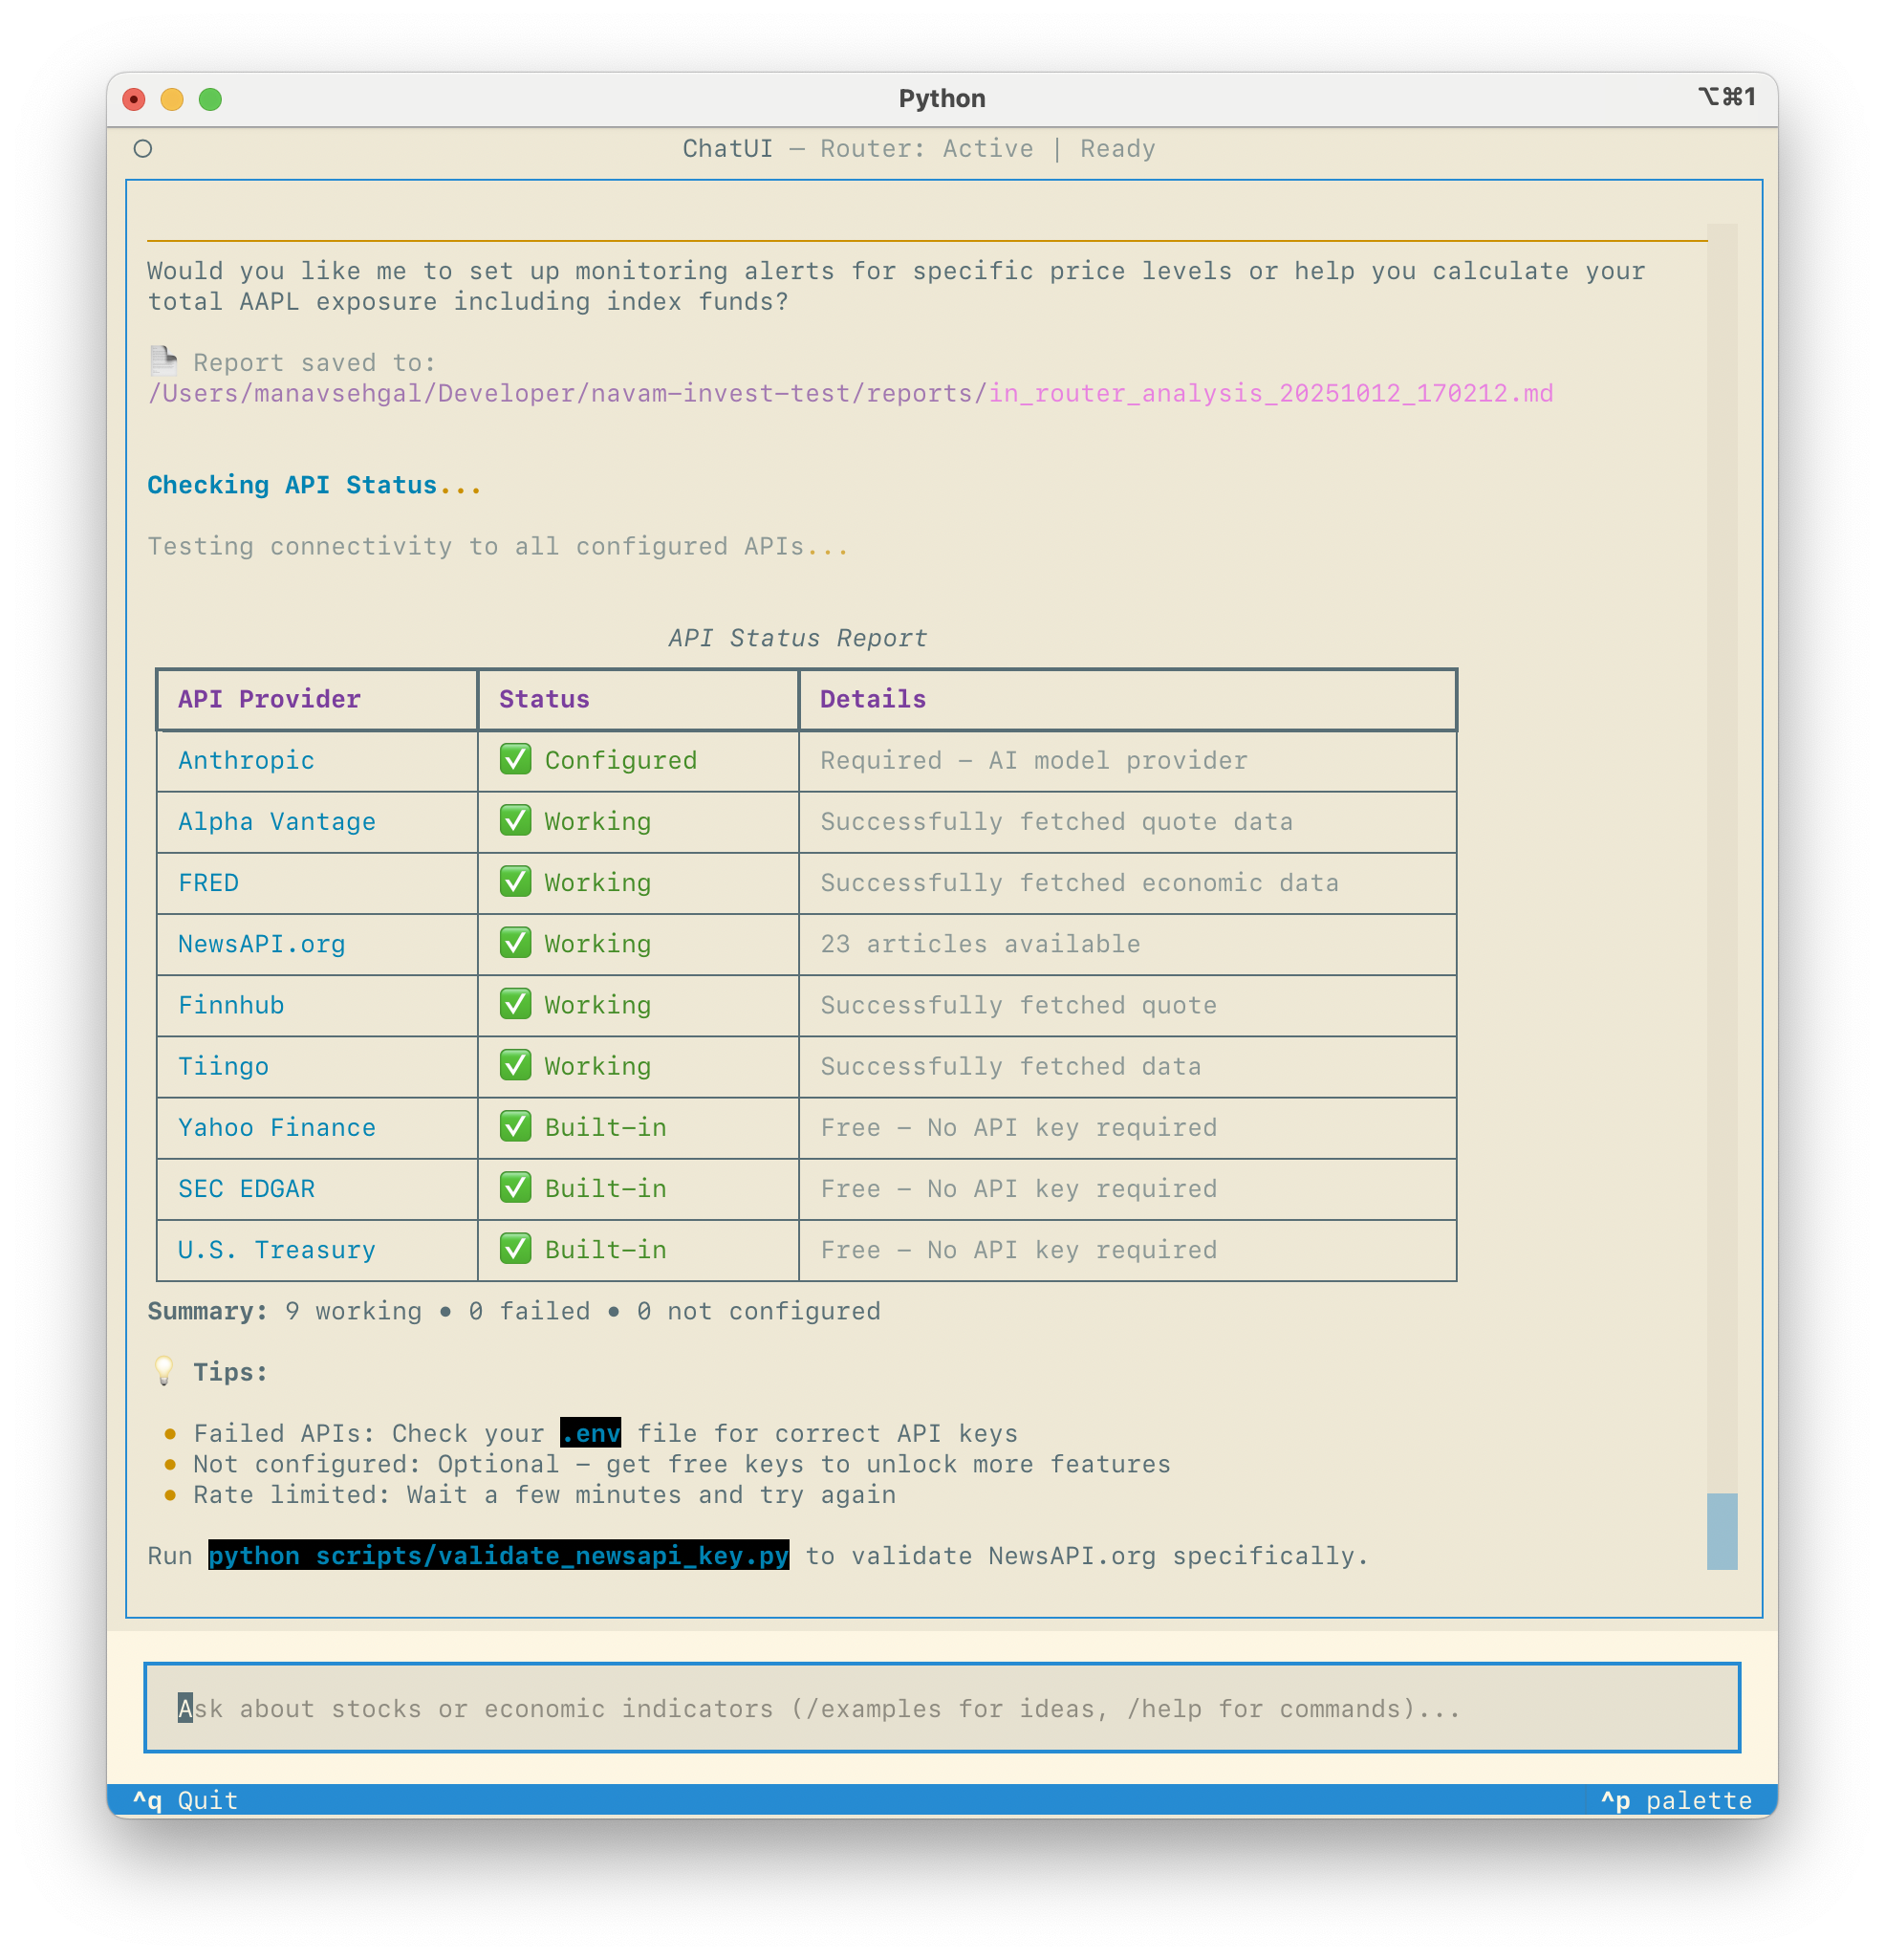This screenshot has width=1885, height=1960.
Task: Click the checkmark icon for Yahoo Finance Built-in
Action: (x=514, y=1127)
